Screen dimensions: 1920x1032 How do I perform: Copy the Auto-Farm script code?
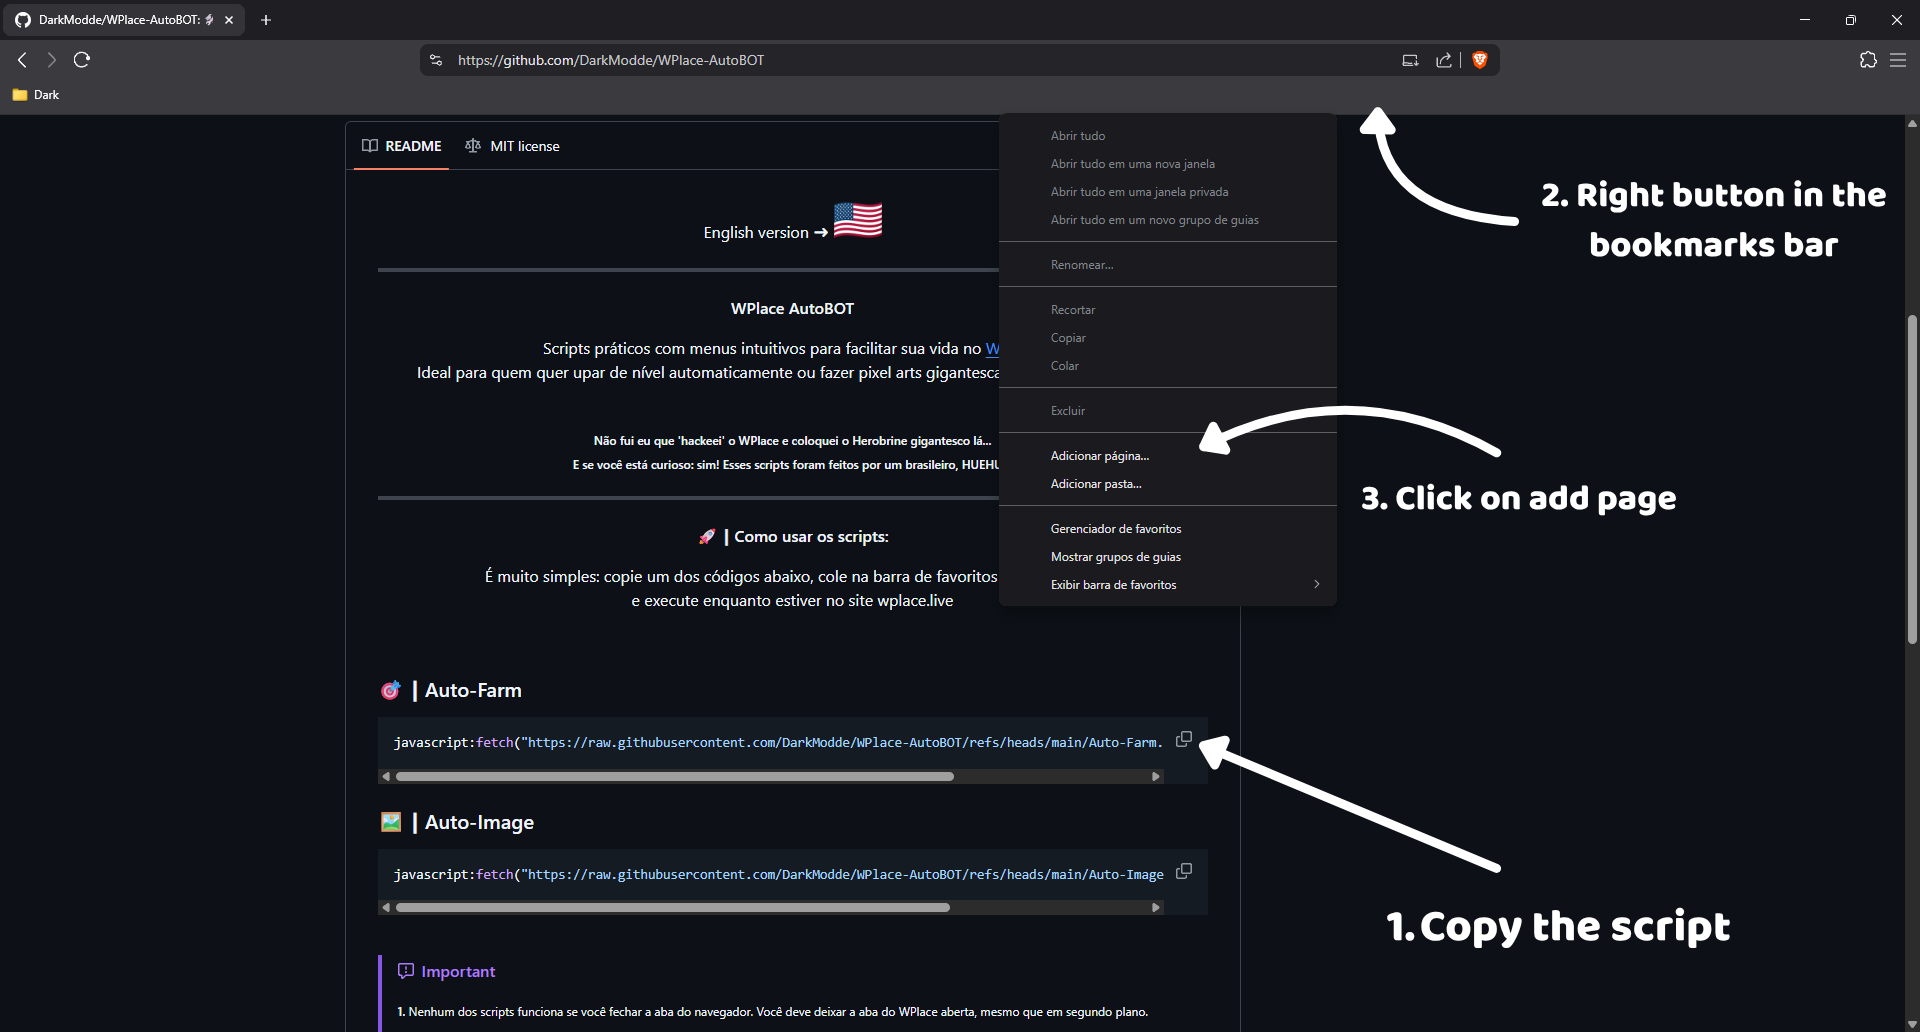(1184, 739)
